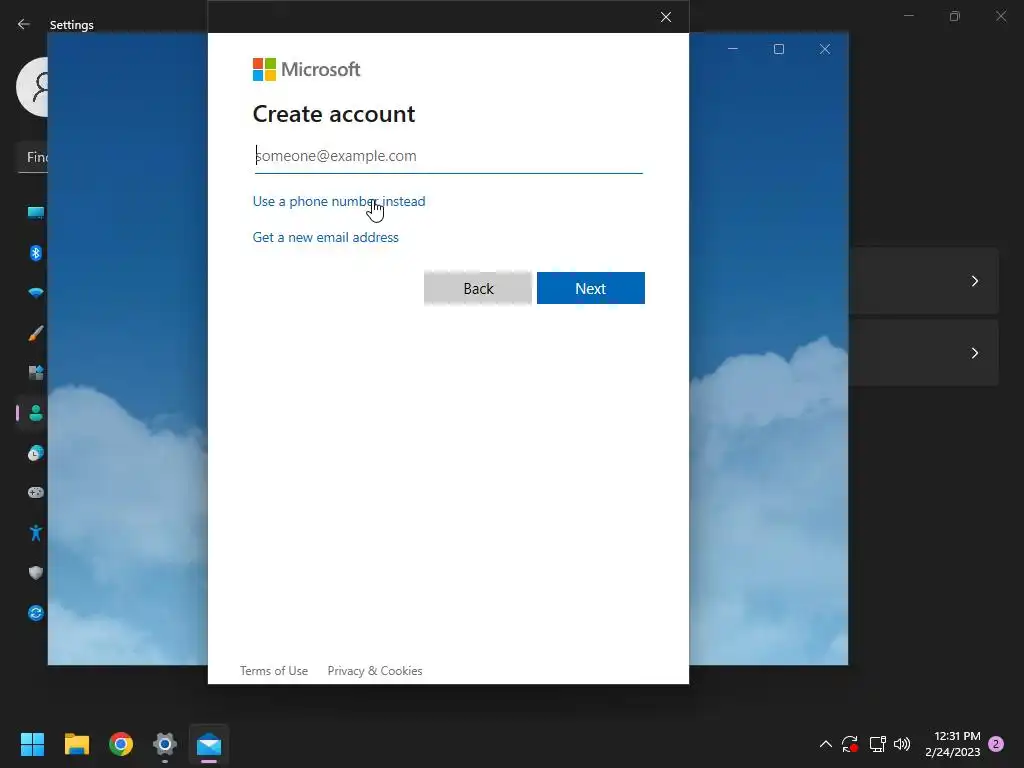Launch Google Chrome from taskbar
The width and height of the screenshot is (1024, 768).
tap(121, 744)
